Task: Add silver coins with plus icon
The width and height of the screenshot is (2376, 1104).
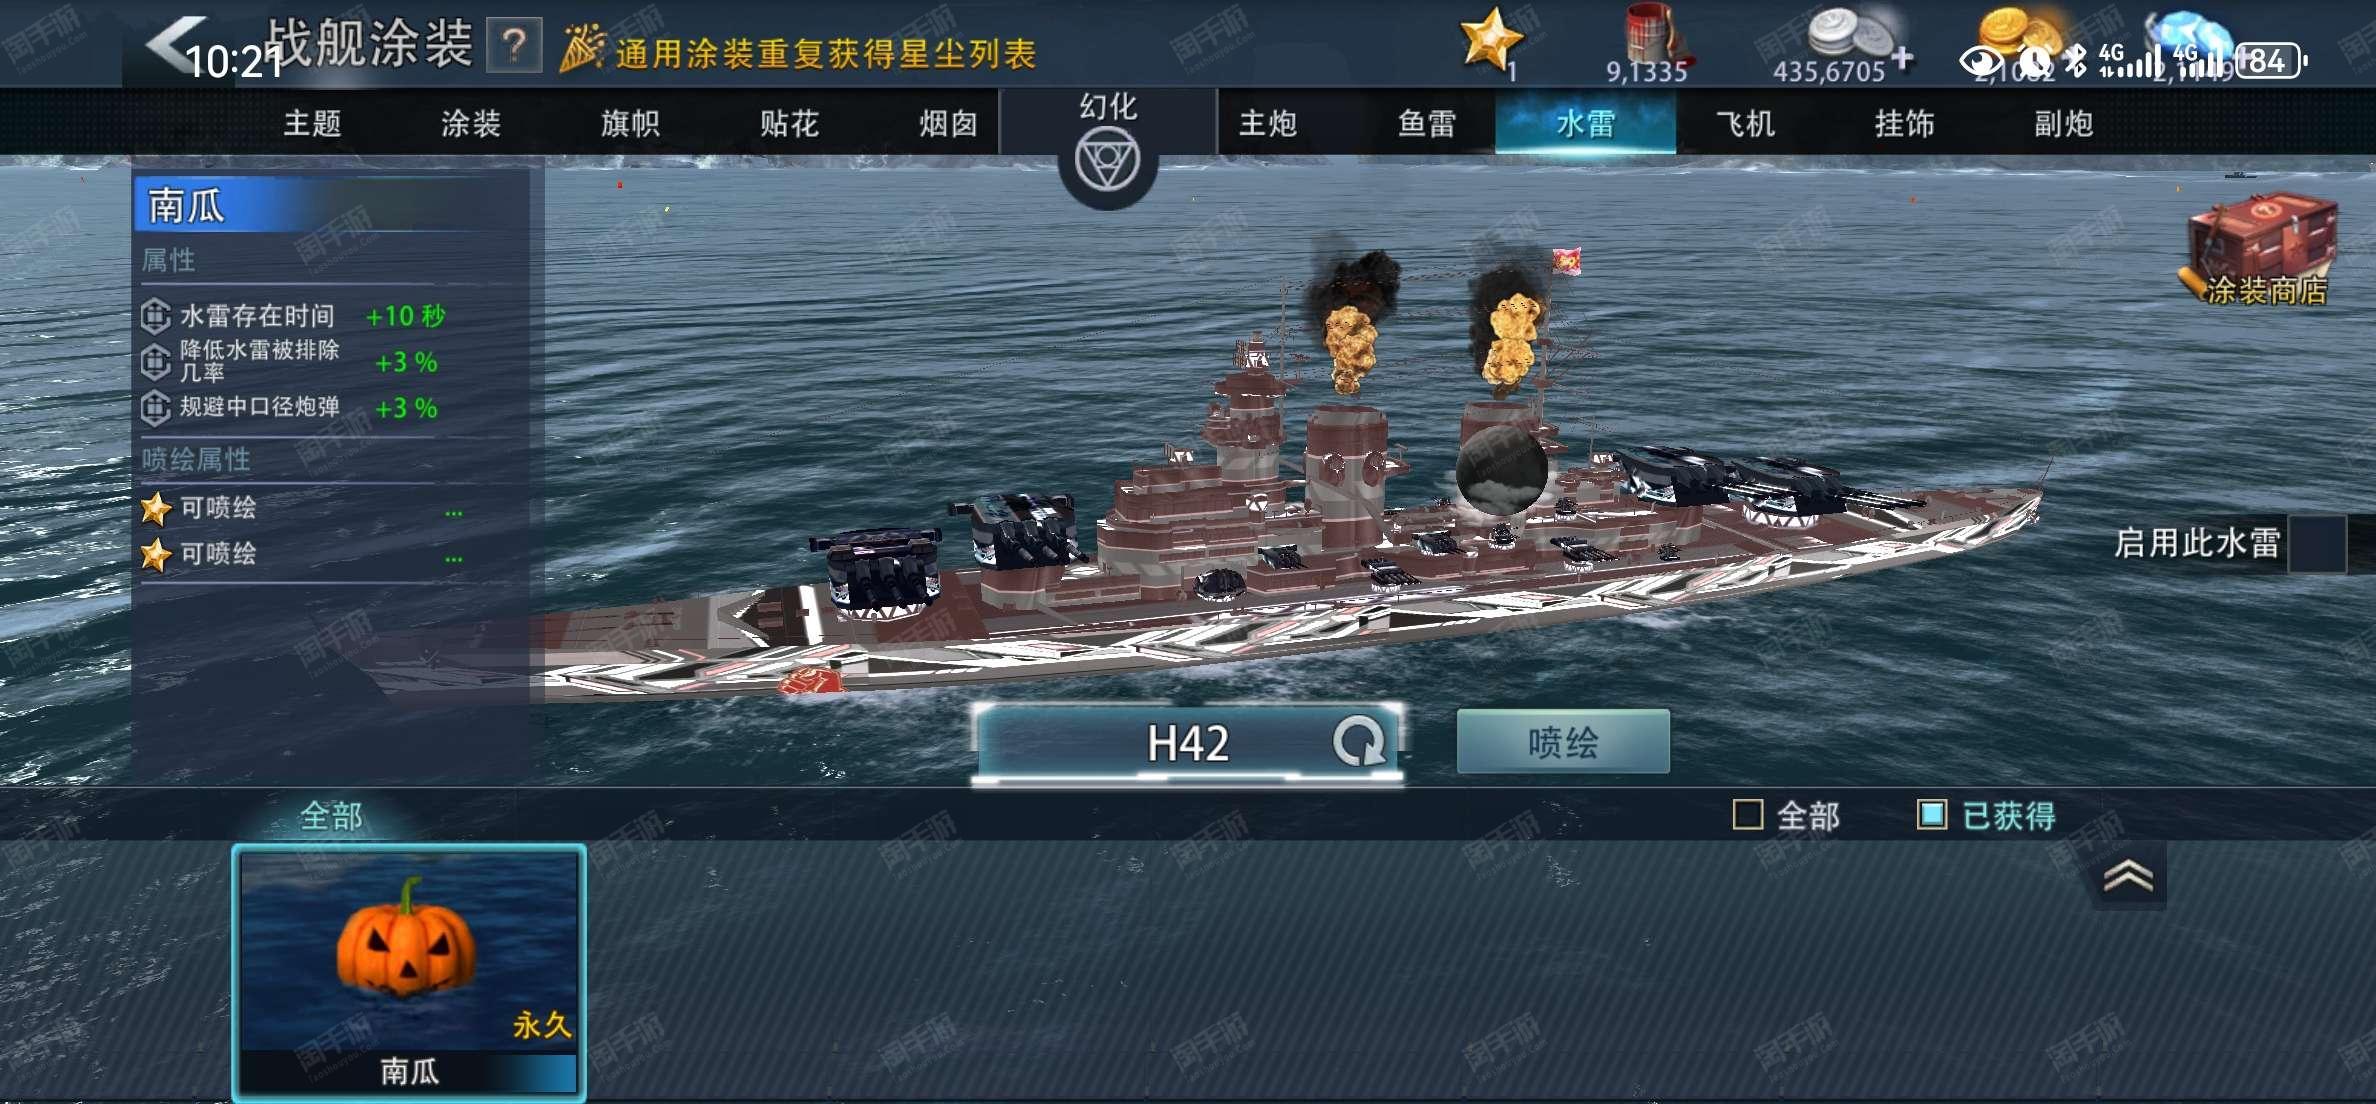Action: pyautogui.click(x=1902, y=57)
